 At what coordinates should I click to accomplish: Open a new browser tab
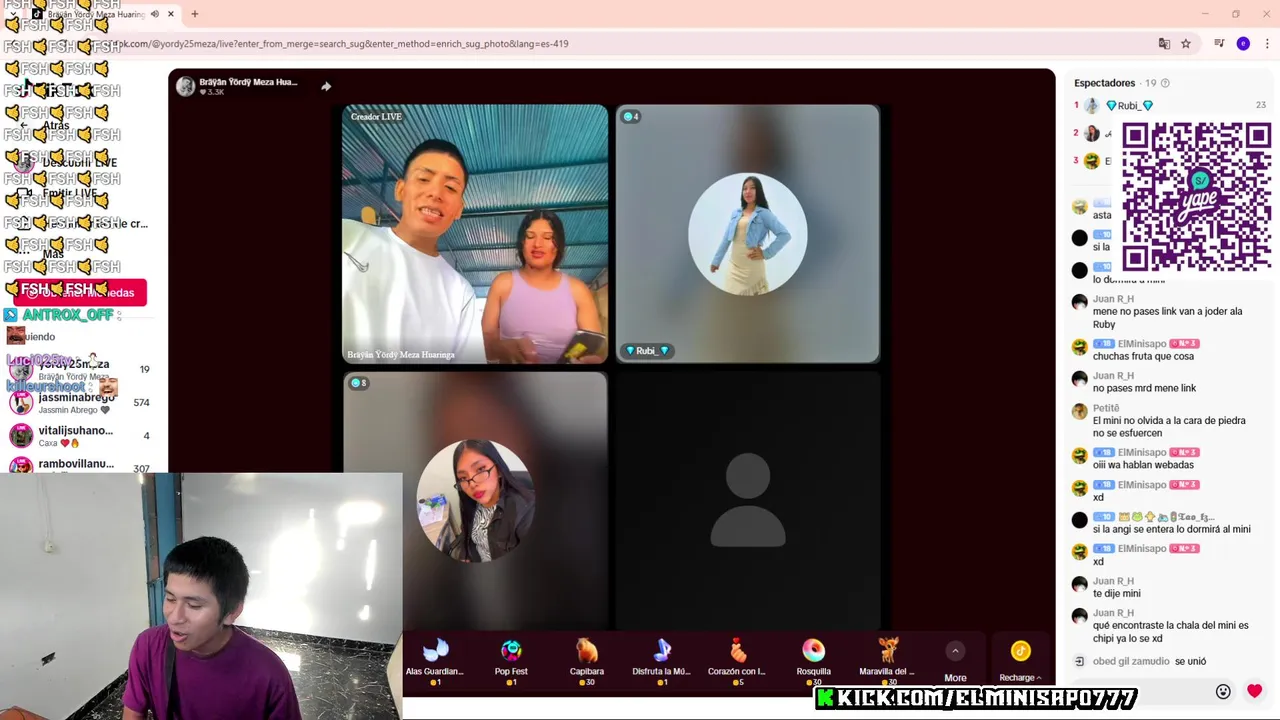click(195, 14)
